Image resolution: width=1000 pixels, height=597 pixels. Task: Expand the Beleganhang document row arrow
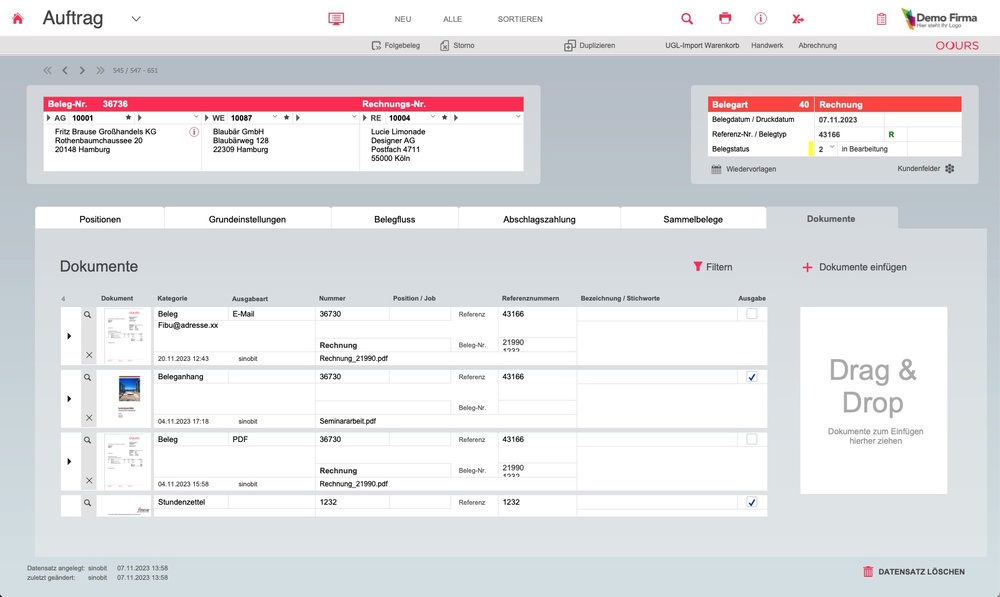[x=70, y=399]
